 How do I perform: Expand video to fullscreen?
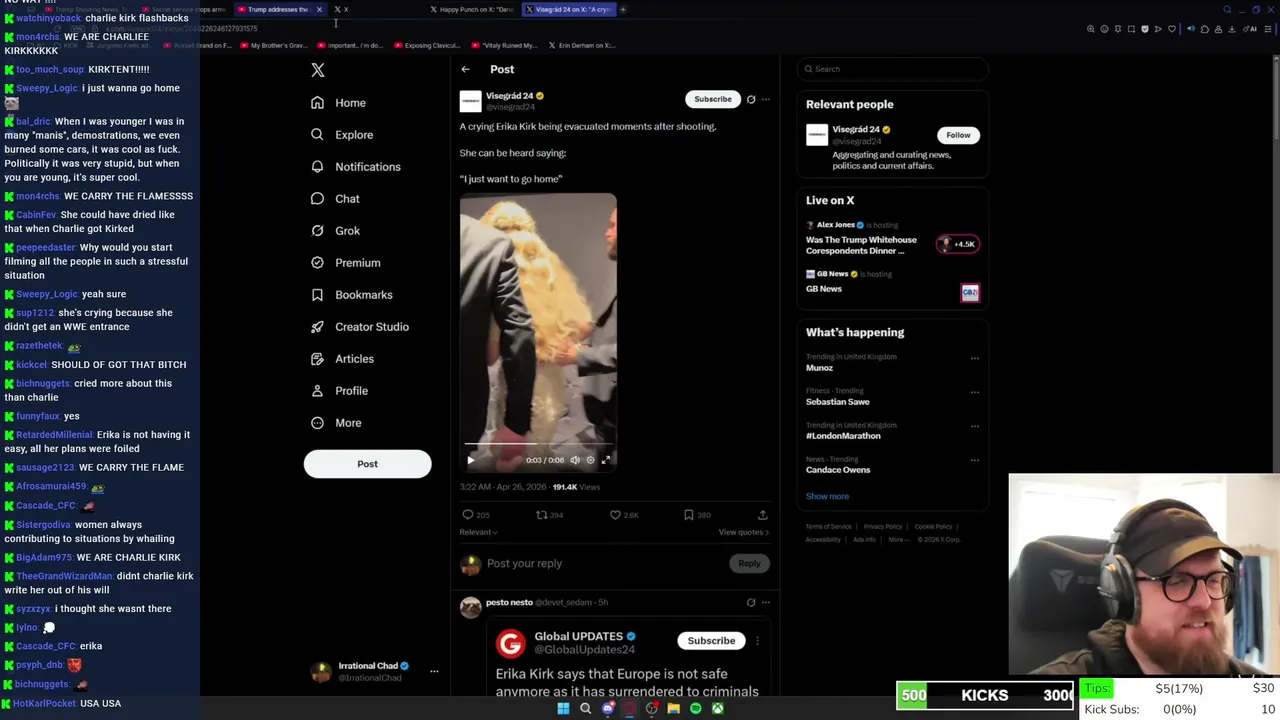click(605, 460)
